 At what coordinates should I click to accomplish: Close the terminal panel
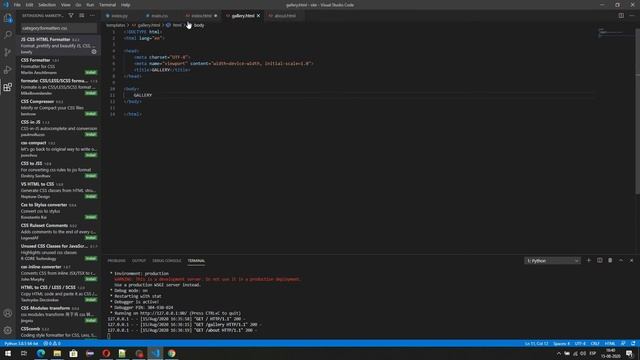[631, 260]
